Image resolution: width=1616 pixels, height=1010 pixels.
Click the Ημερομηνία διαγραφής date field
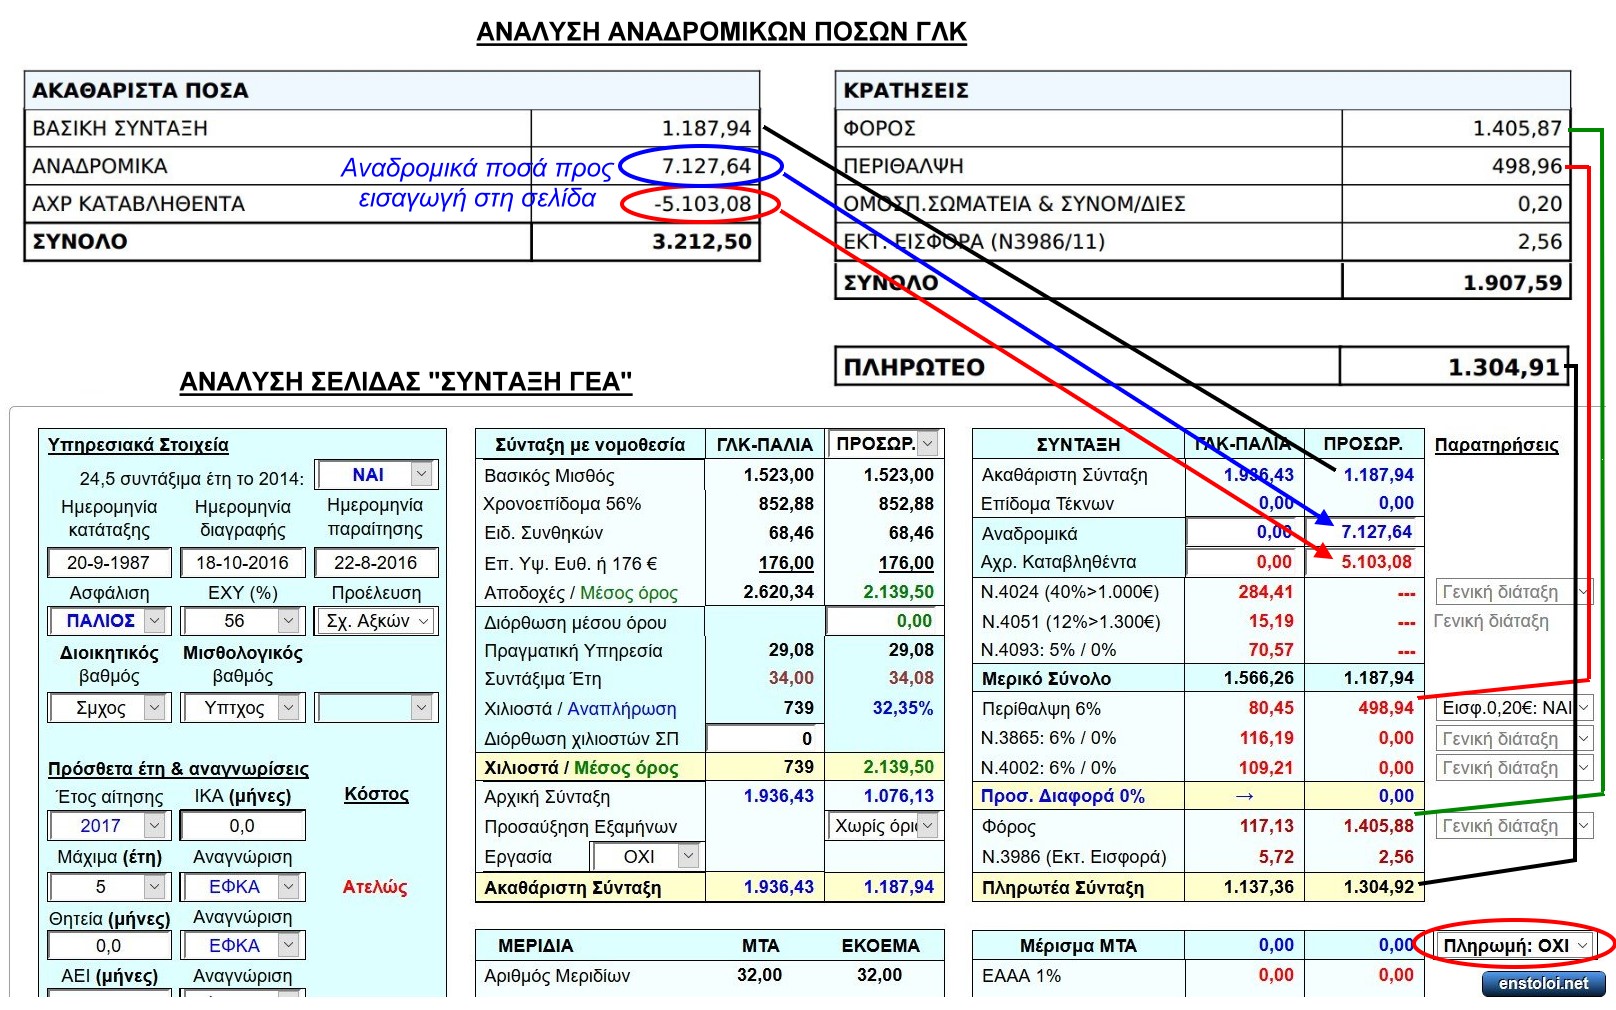[242, 563]
